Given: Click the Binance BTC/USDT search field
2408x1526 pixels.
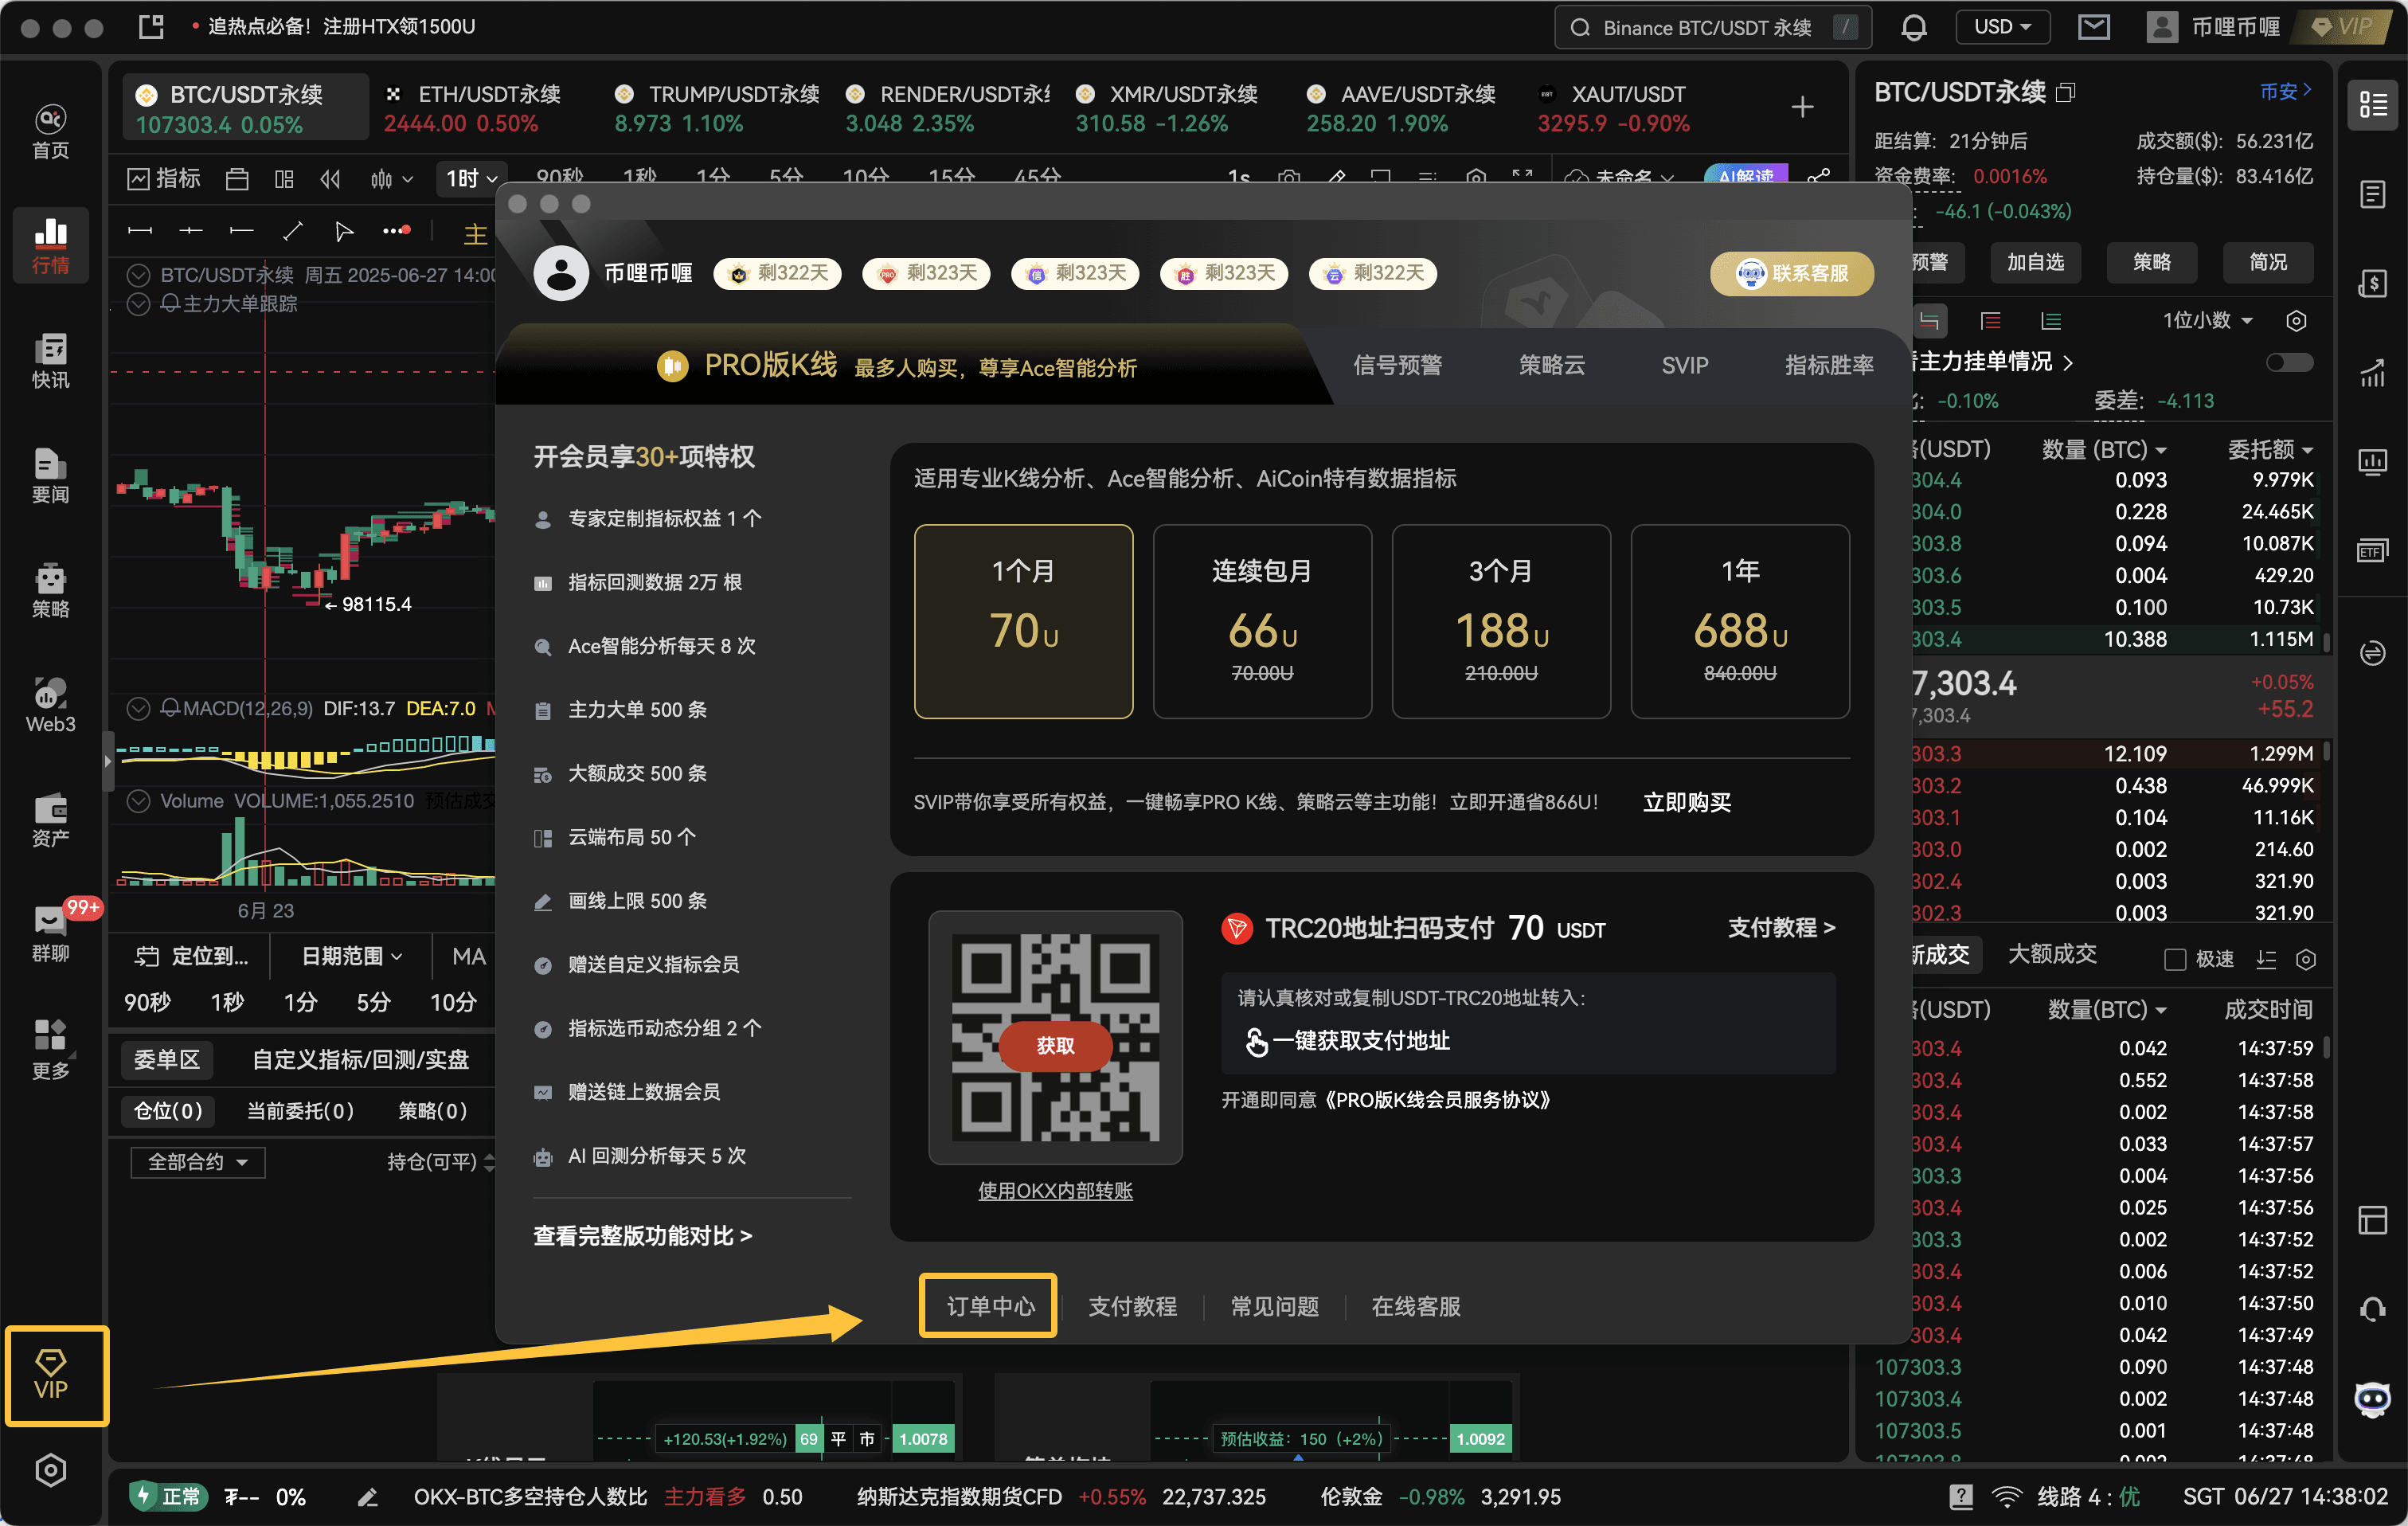Looking at the screenshot, I should click(1713, 27).
